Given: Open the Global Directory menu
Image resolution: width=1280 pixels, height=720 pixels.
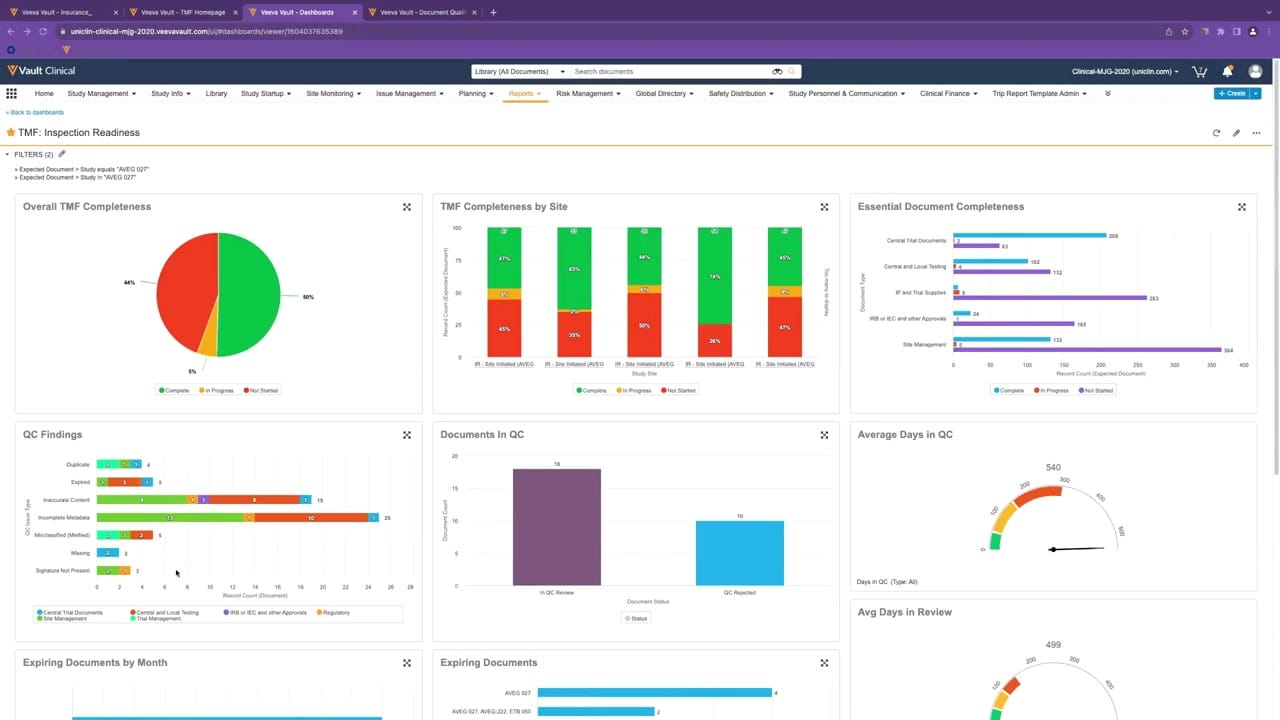Looking at the screenshot, I should (665, 93).
